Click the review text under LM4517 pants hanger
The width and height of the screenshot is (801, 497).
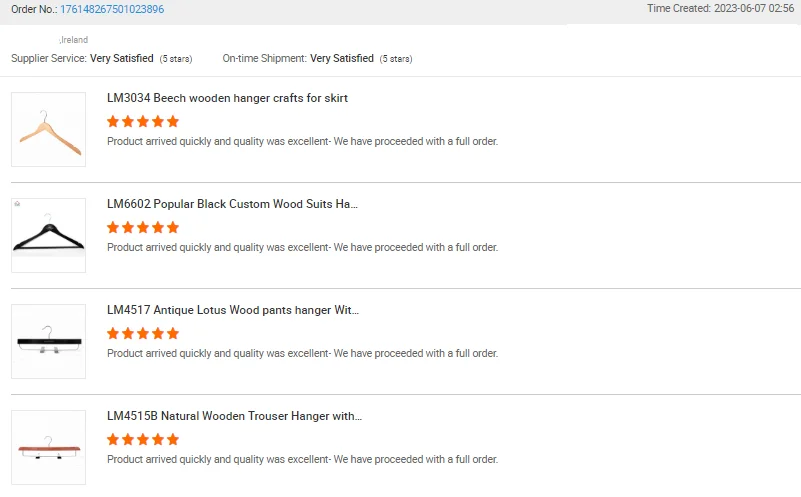(x=302, y=353)
